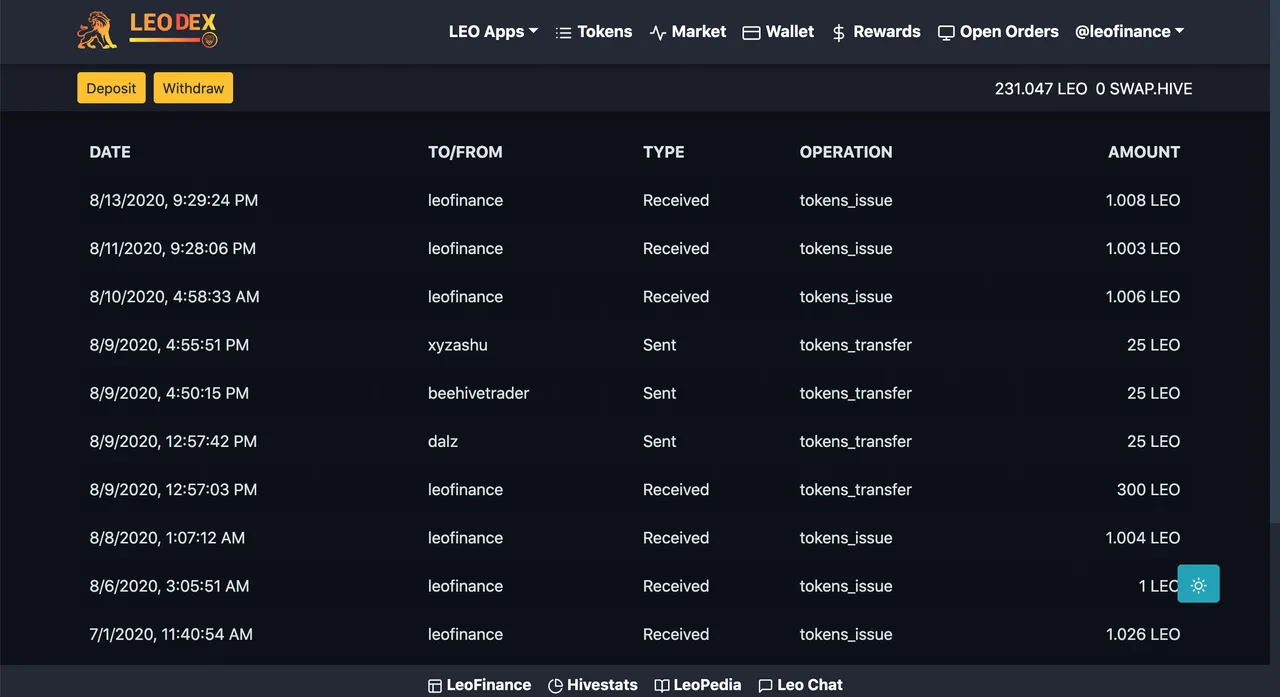Click the 1.026 LEO amount

(1143, 634)
